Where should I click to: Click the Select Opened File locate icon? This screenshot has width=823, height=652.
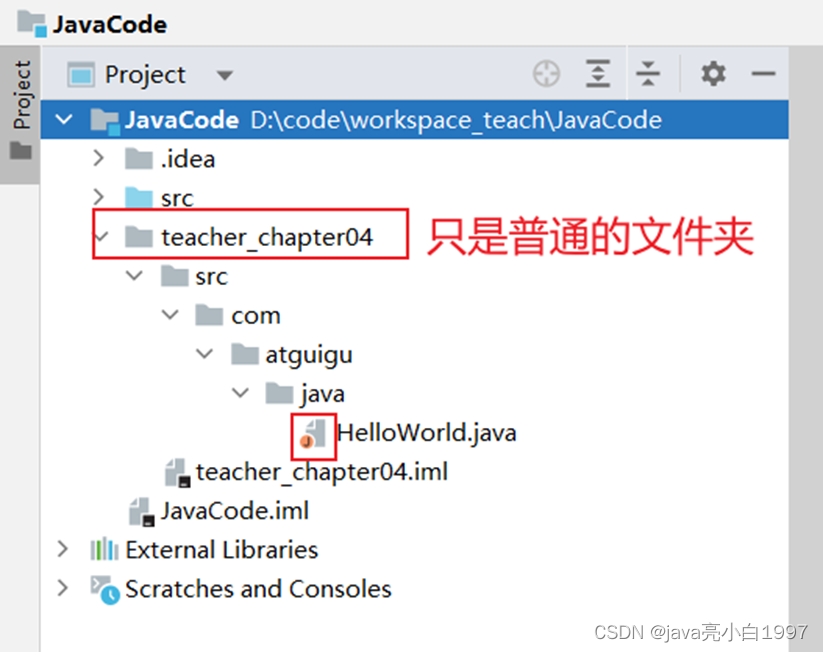[546, 73]
